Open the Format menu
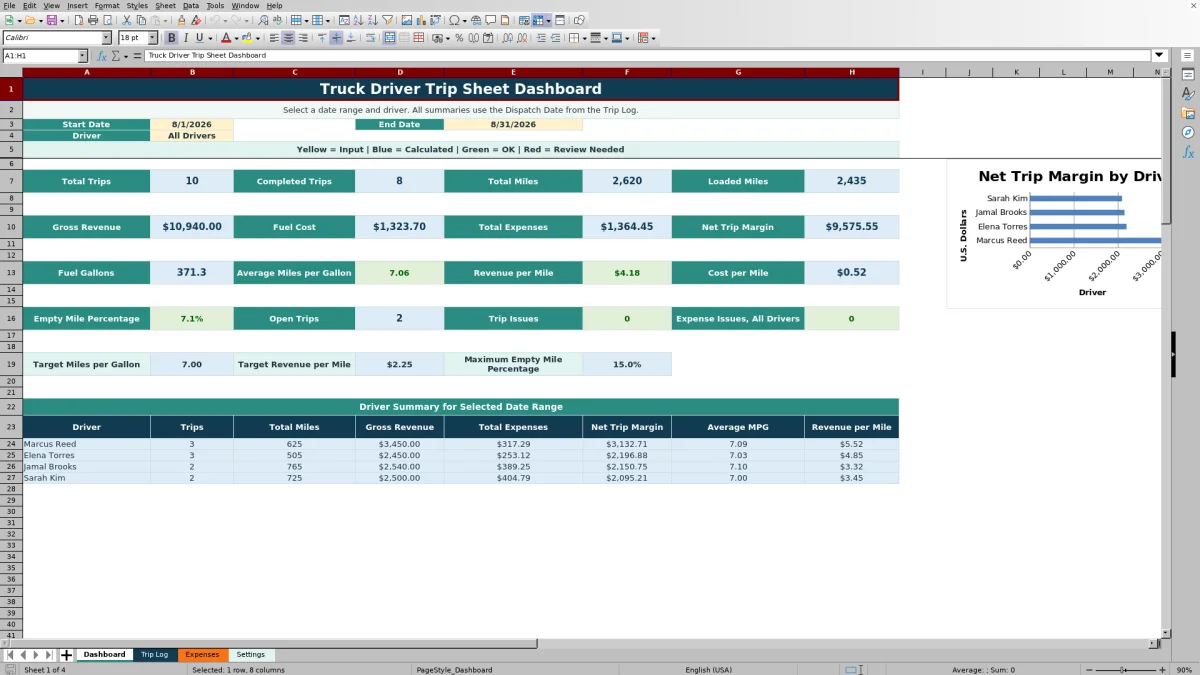Viewport: 1200px width, 675px height. (x=106, y=6)
